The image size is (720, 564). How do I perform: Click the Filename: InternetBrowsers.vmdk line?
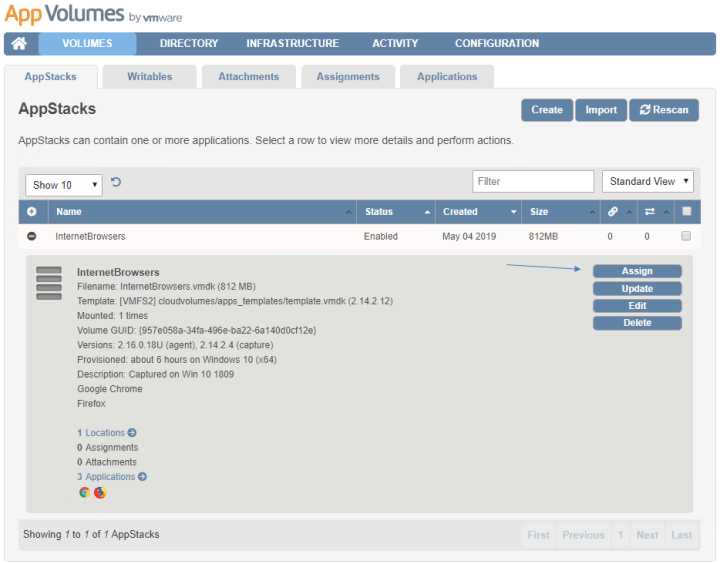click(166, 287)
